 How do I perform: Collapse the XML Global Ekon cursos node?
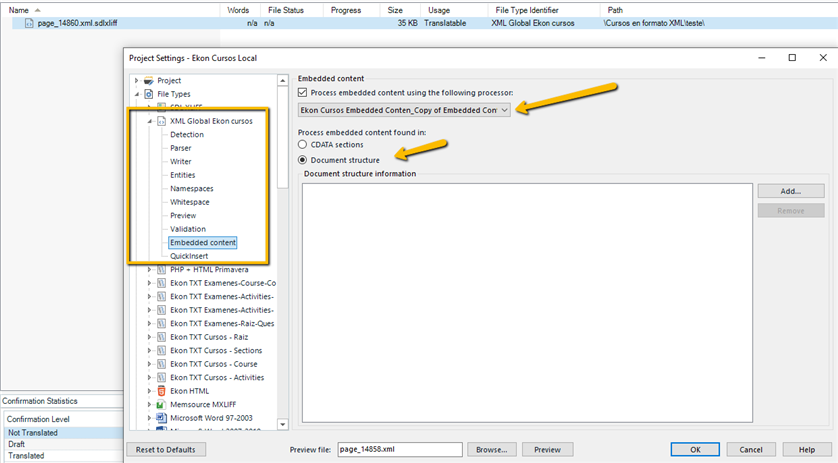[x=149, y=121]
